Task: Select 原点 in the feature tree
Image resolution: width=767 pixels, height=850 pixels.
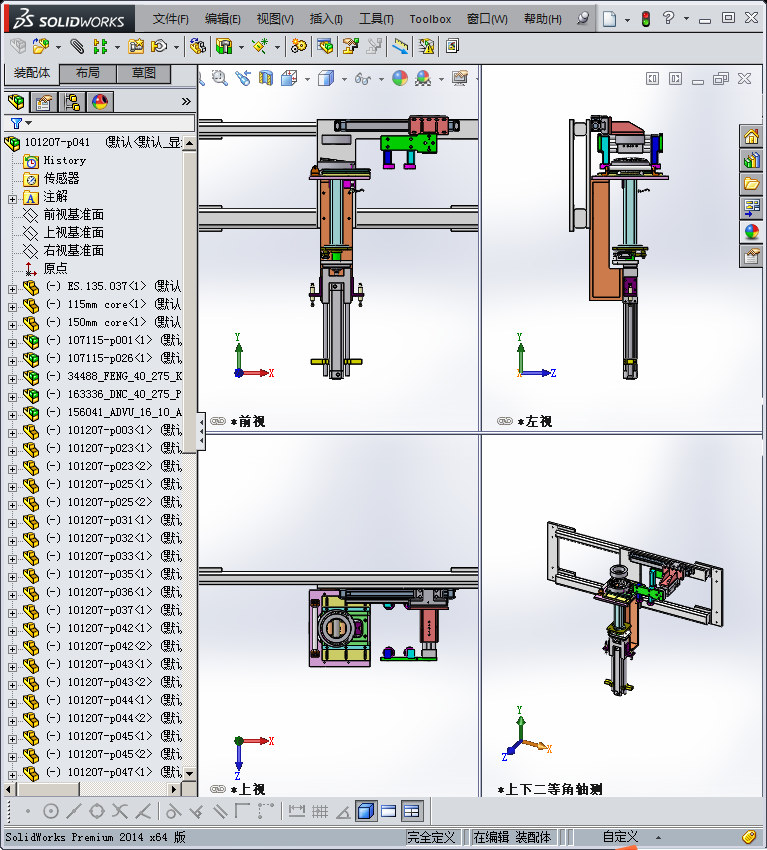Action: coord(55,268)
